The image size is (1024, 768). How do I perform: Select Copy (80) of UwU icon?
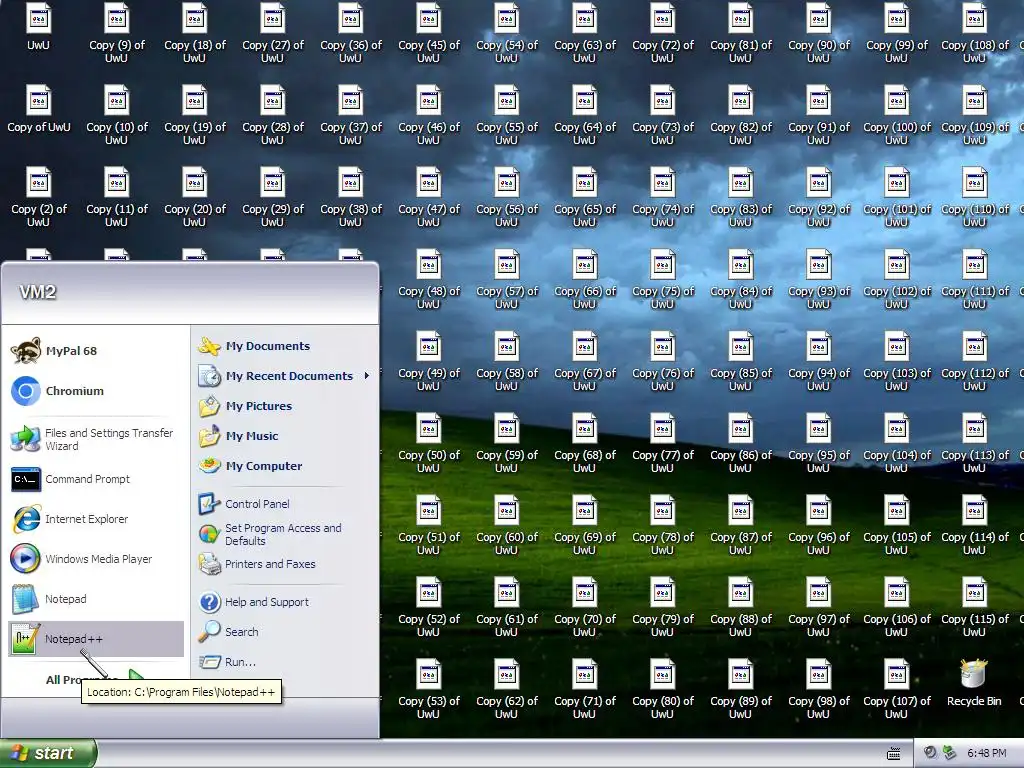click(x=662, y=689)
